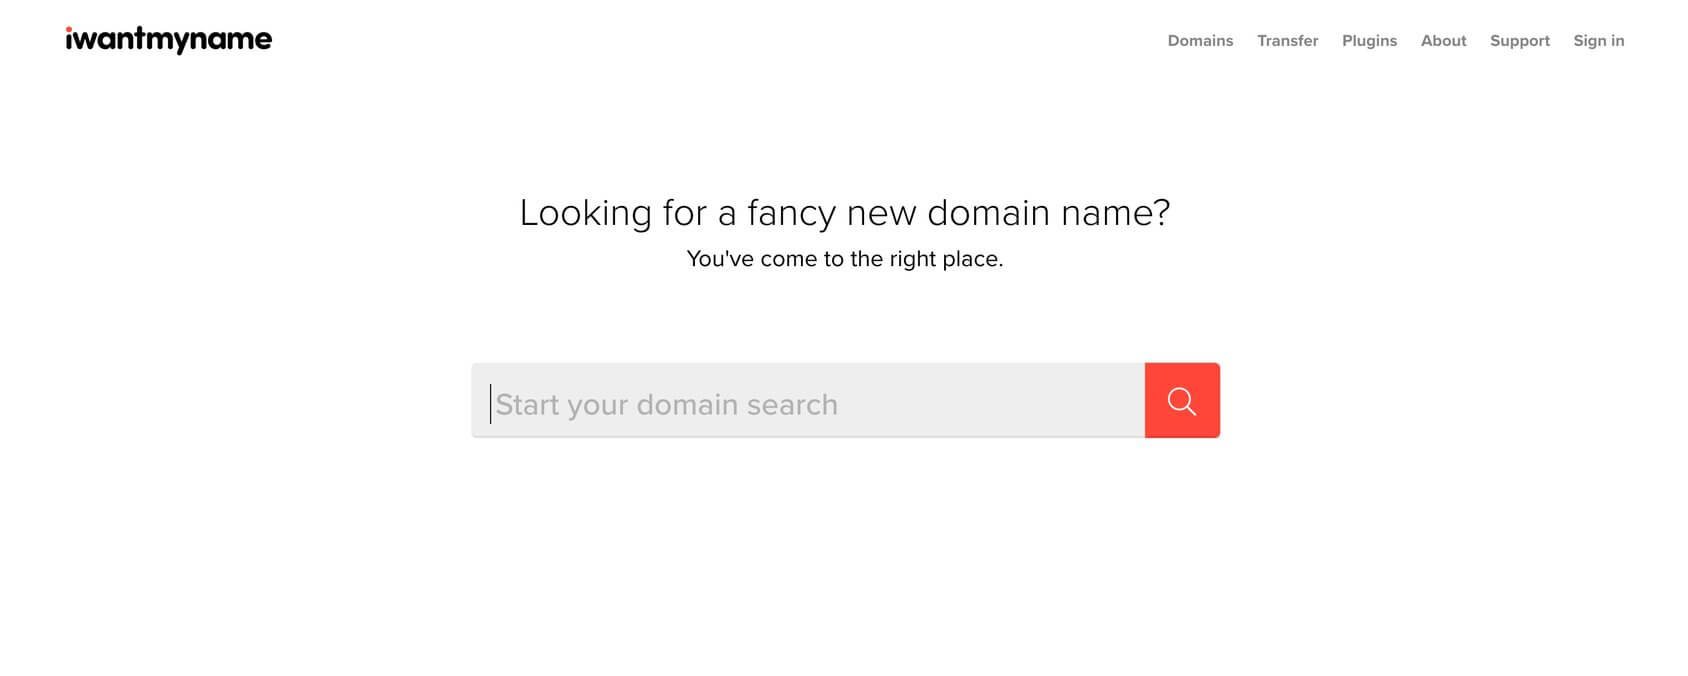Click Support in the top-right navigation
1688x676 pixels.
(1519, 41)
